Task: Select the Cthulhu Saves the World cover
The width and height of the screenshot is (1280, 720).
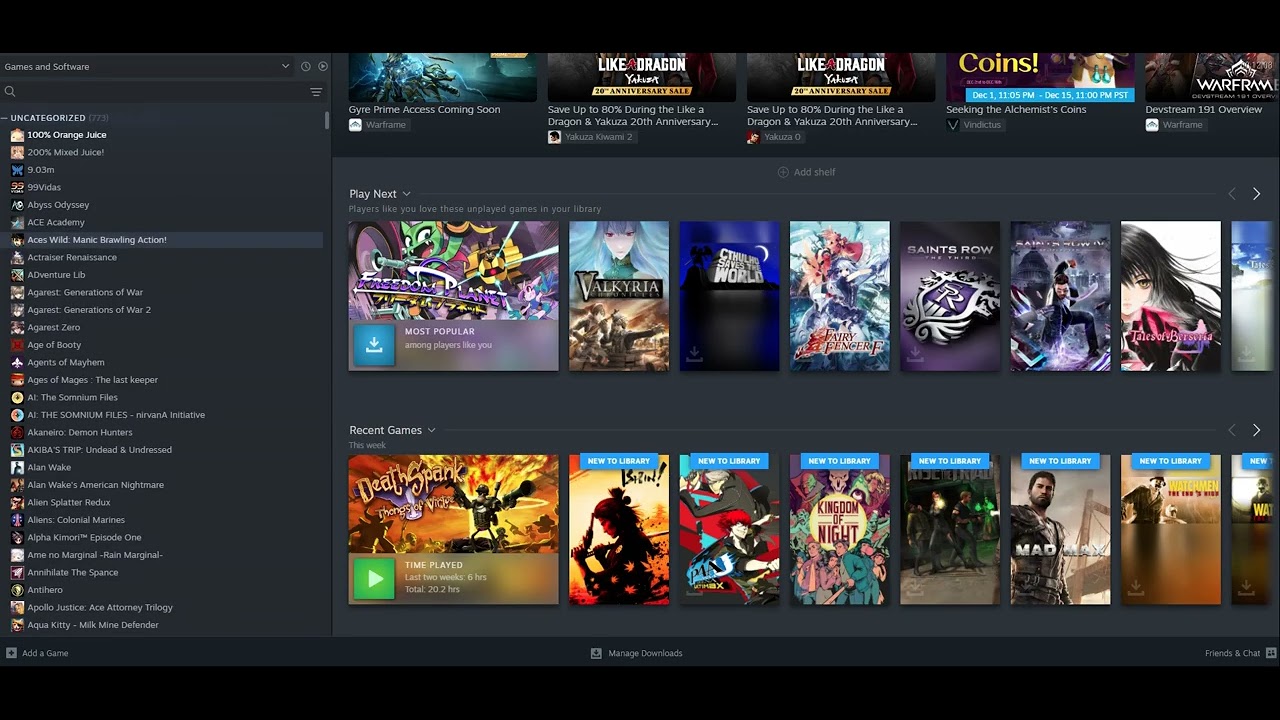Action: (729, 296)
